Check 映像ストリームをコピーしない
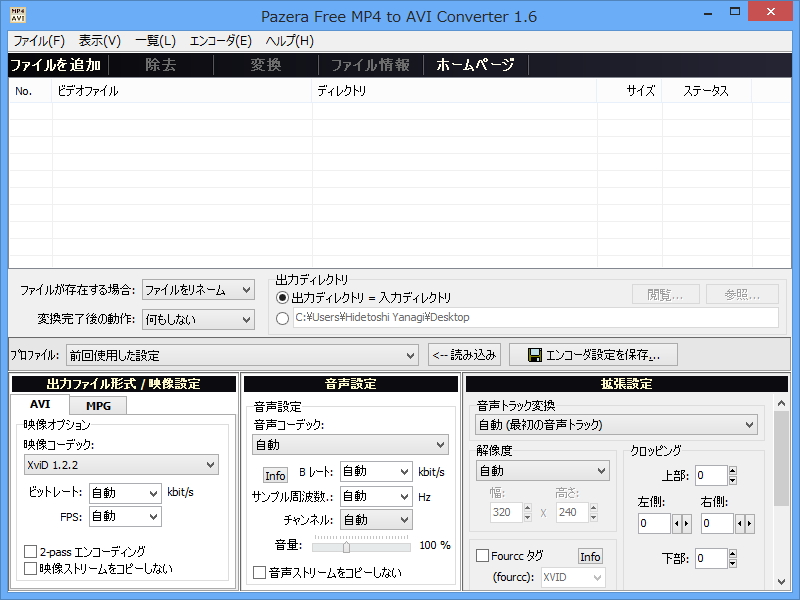The image size is (800, 600). point(30,570)
